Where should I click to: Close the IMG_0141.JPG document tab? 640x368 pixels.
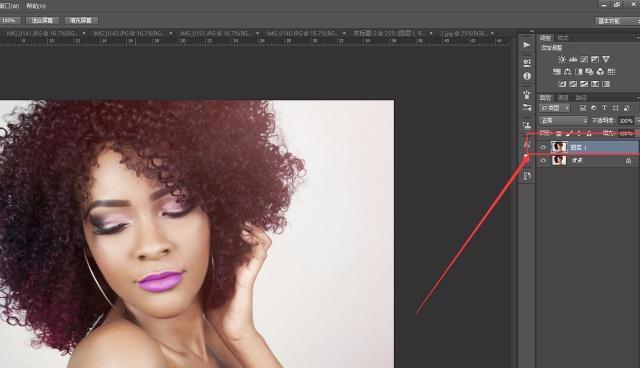pos(84,33)
